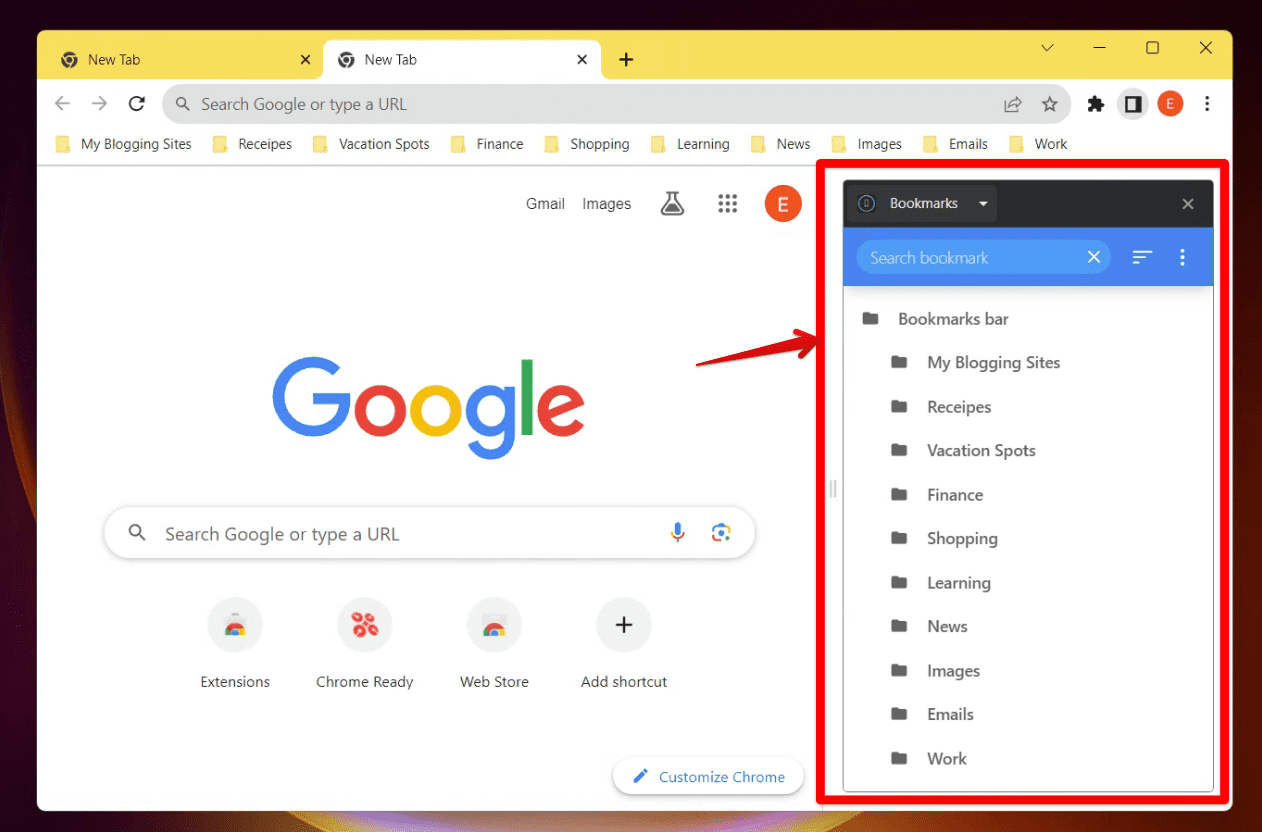Open My Blogging Sites folder on bookmarks bar
The height and width of the screenshot is (832, 1262).
coord(124,144)
